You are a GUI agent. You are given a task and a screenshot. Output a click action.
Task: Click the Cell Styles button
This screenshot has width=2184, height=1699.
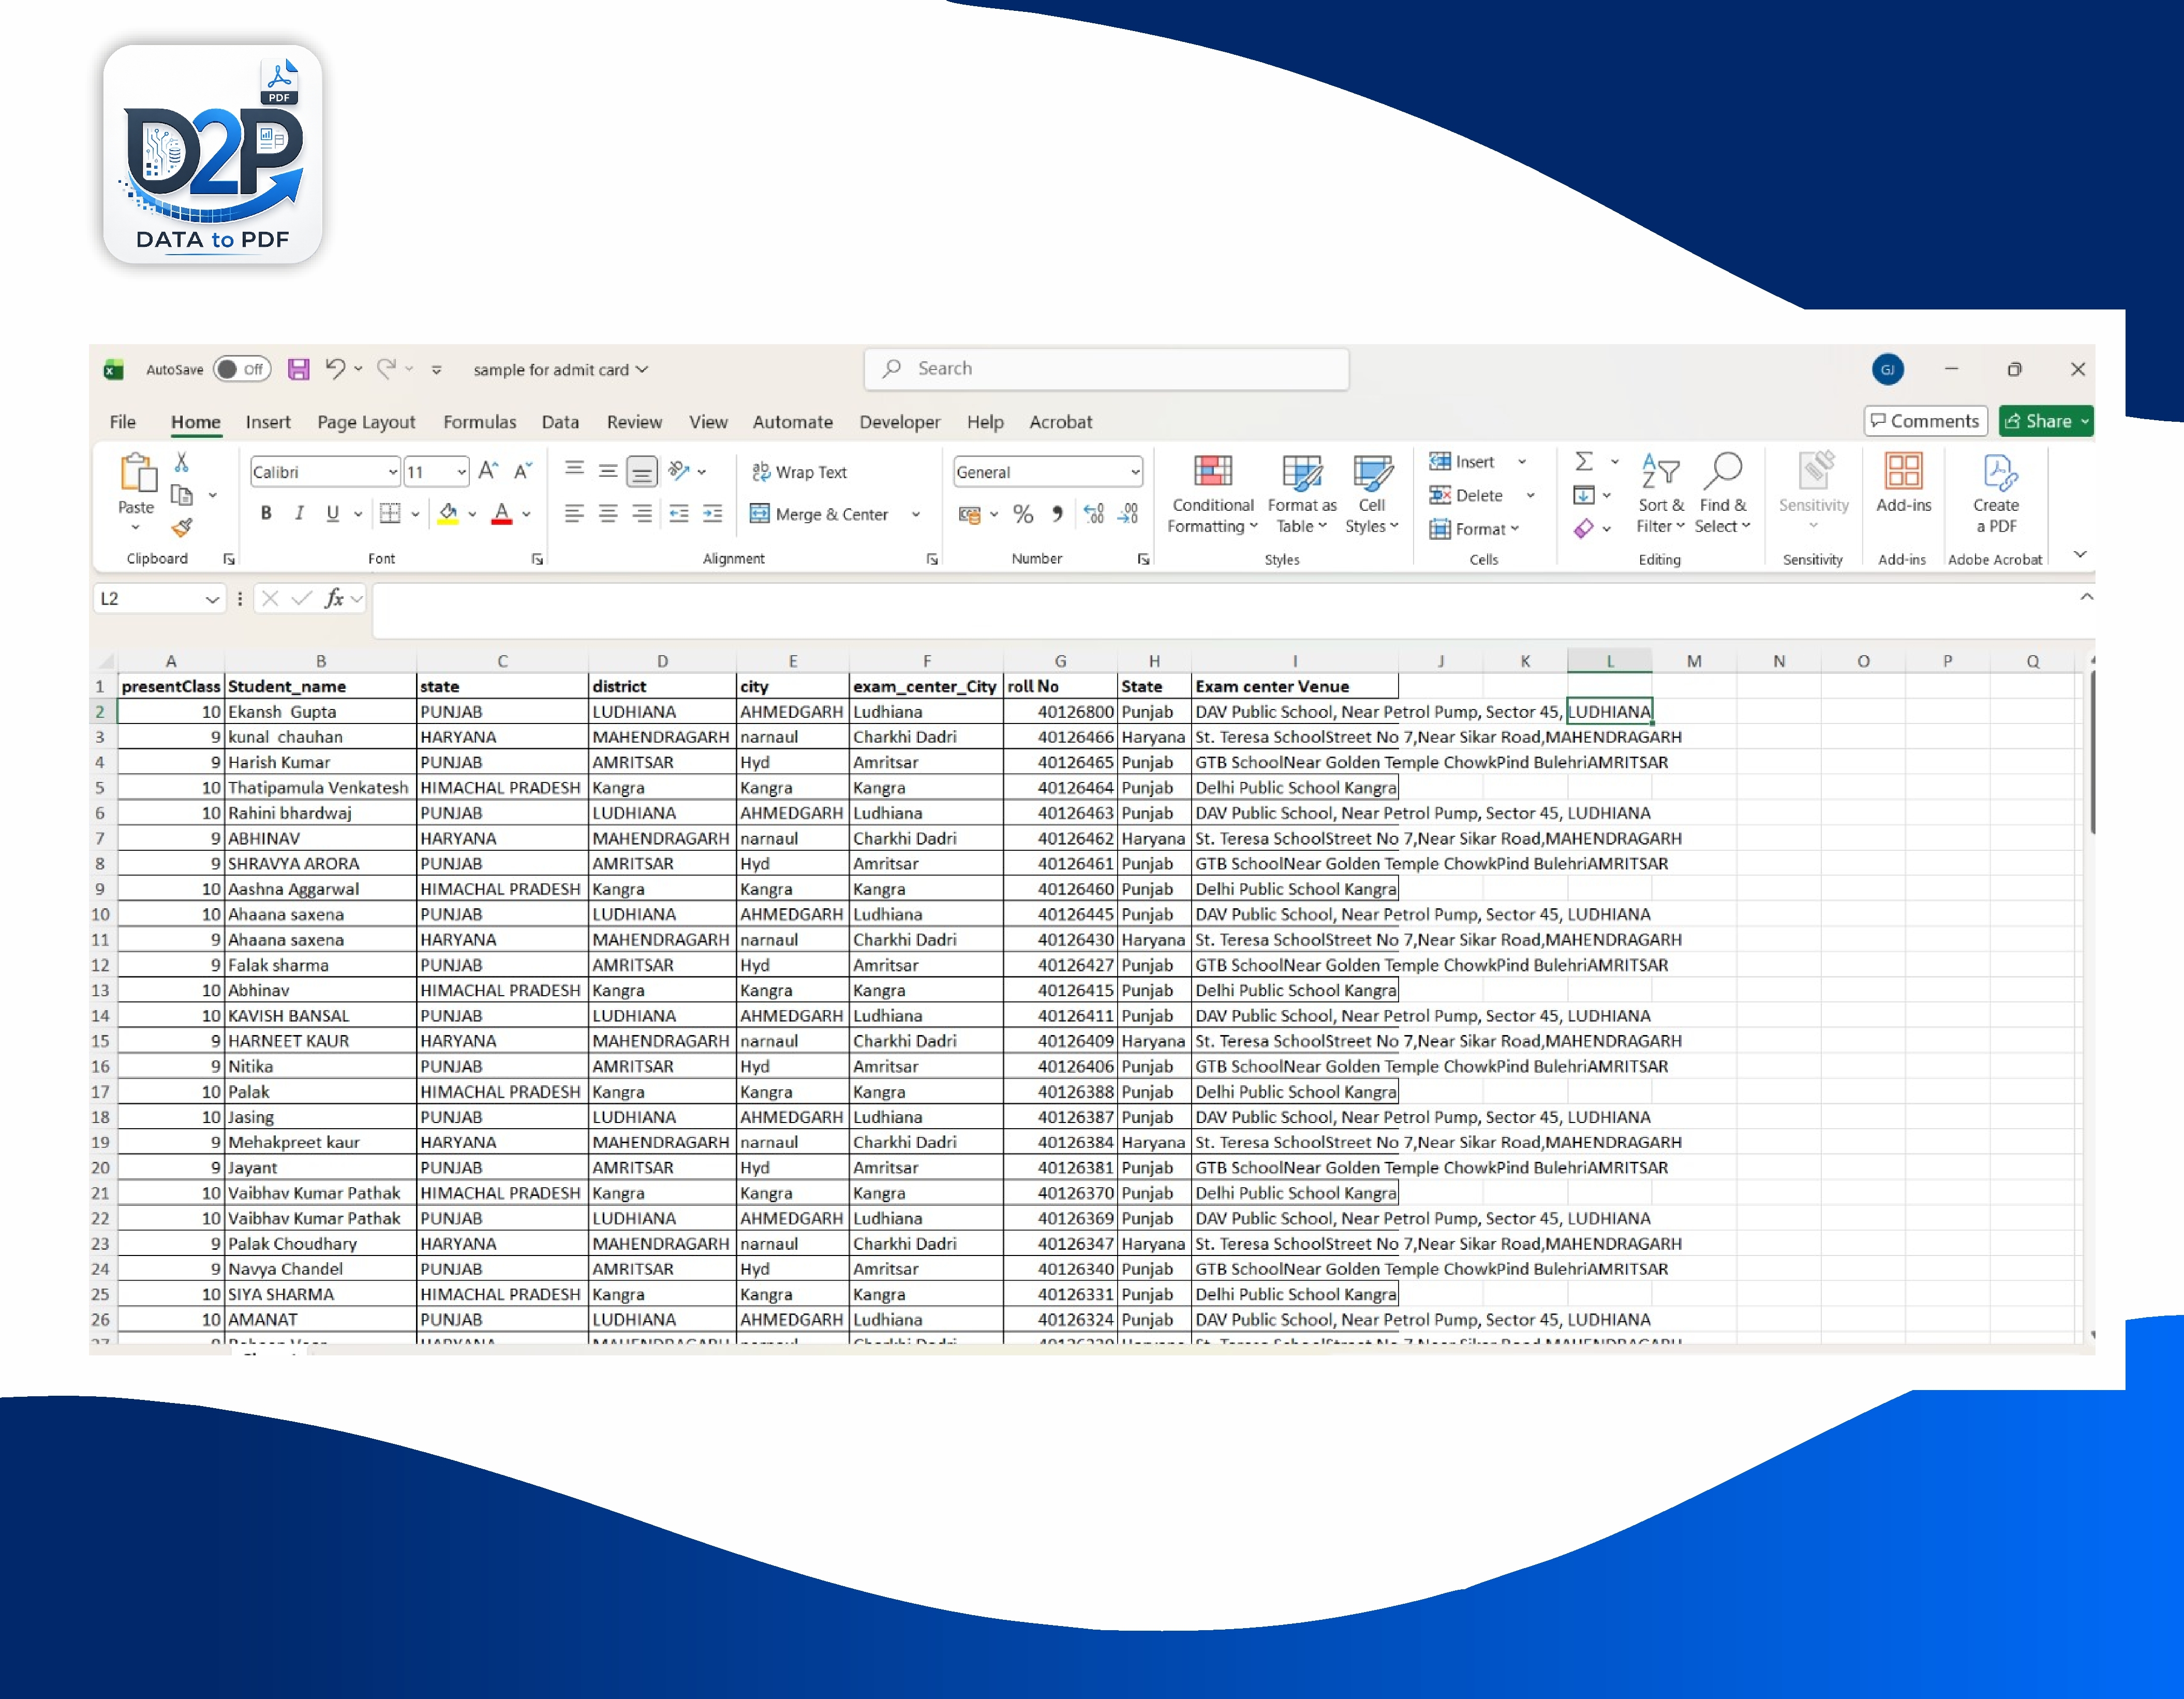(1372, 494)
